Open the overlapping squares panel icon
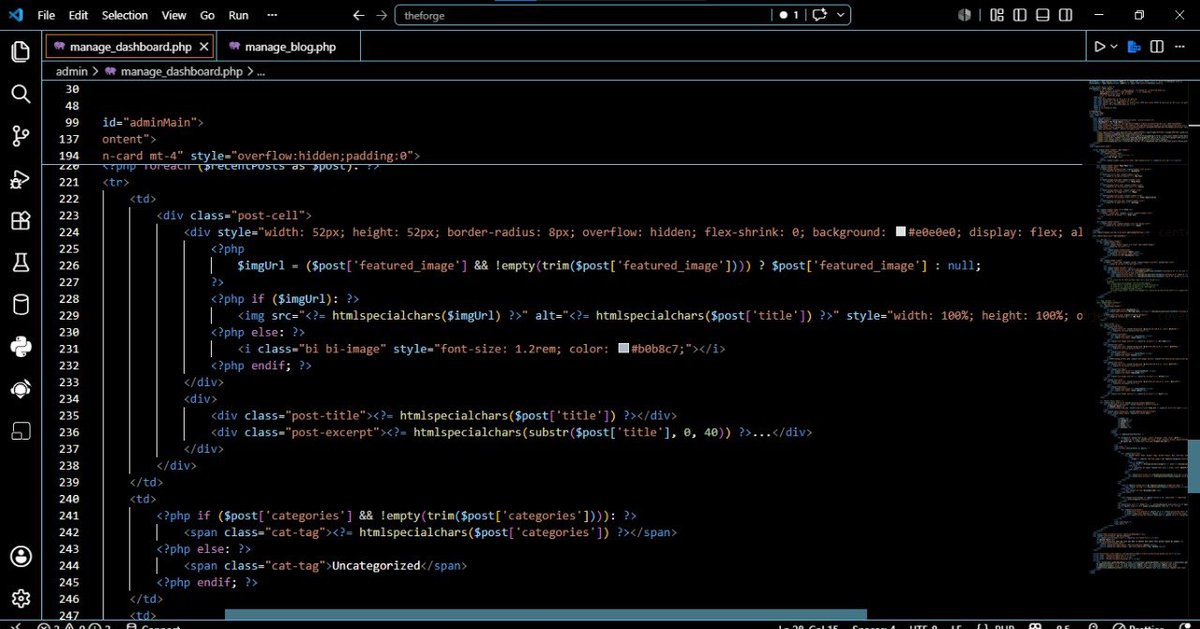 point(20,431)
